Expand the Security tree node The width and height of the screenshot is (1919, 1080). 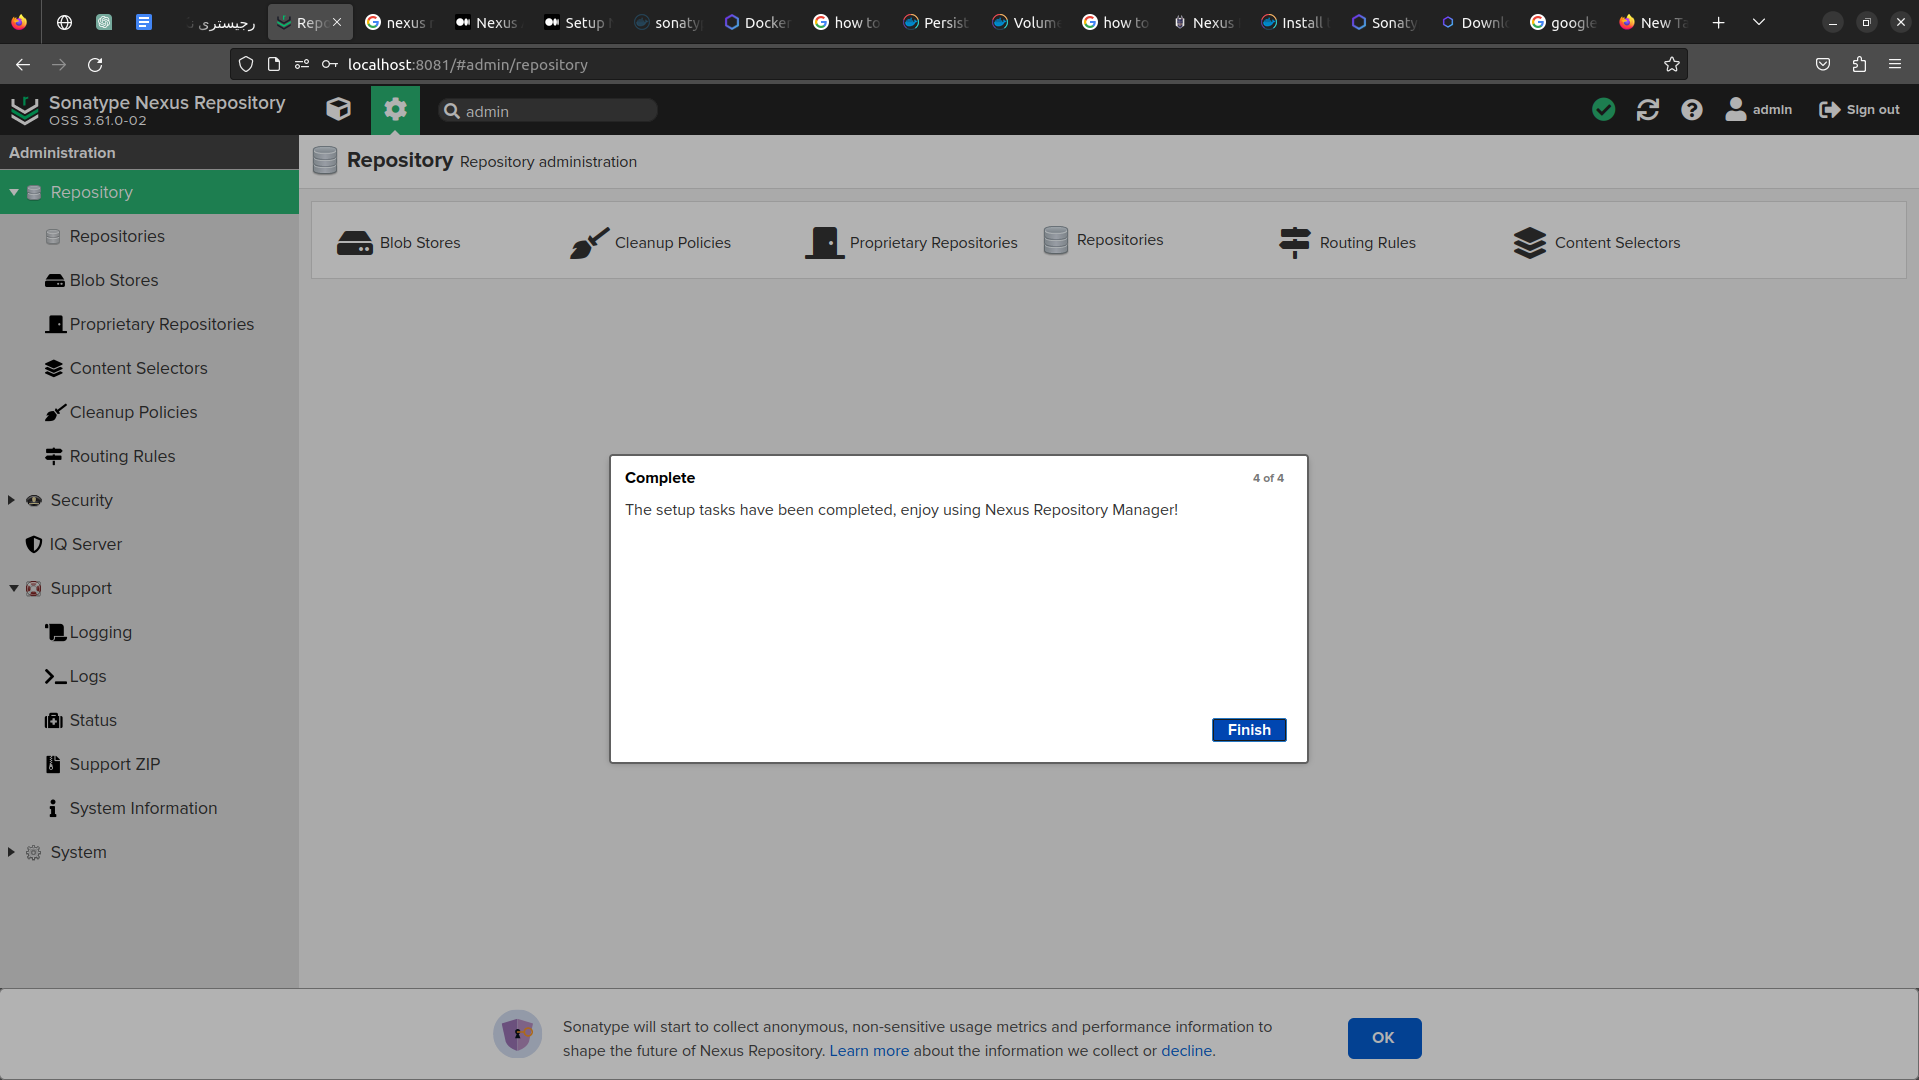point(12,500)
